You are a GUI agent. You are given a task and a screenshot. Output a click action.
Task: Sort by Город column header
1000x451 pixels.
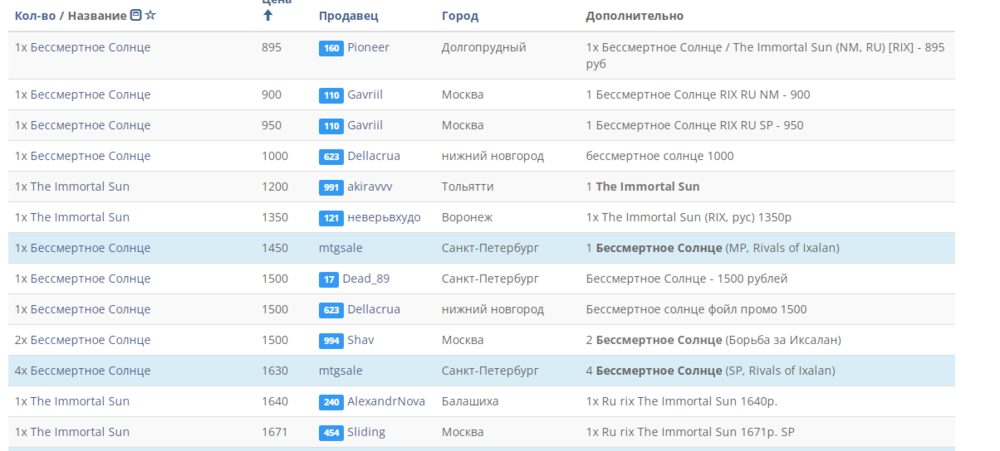click(460, 16)
